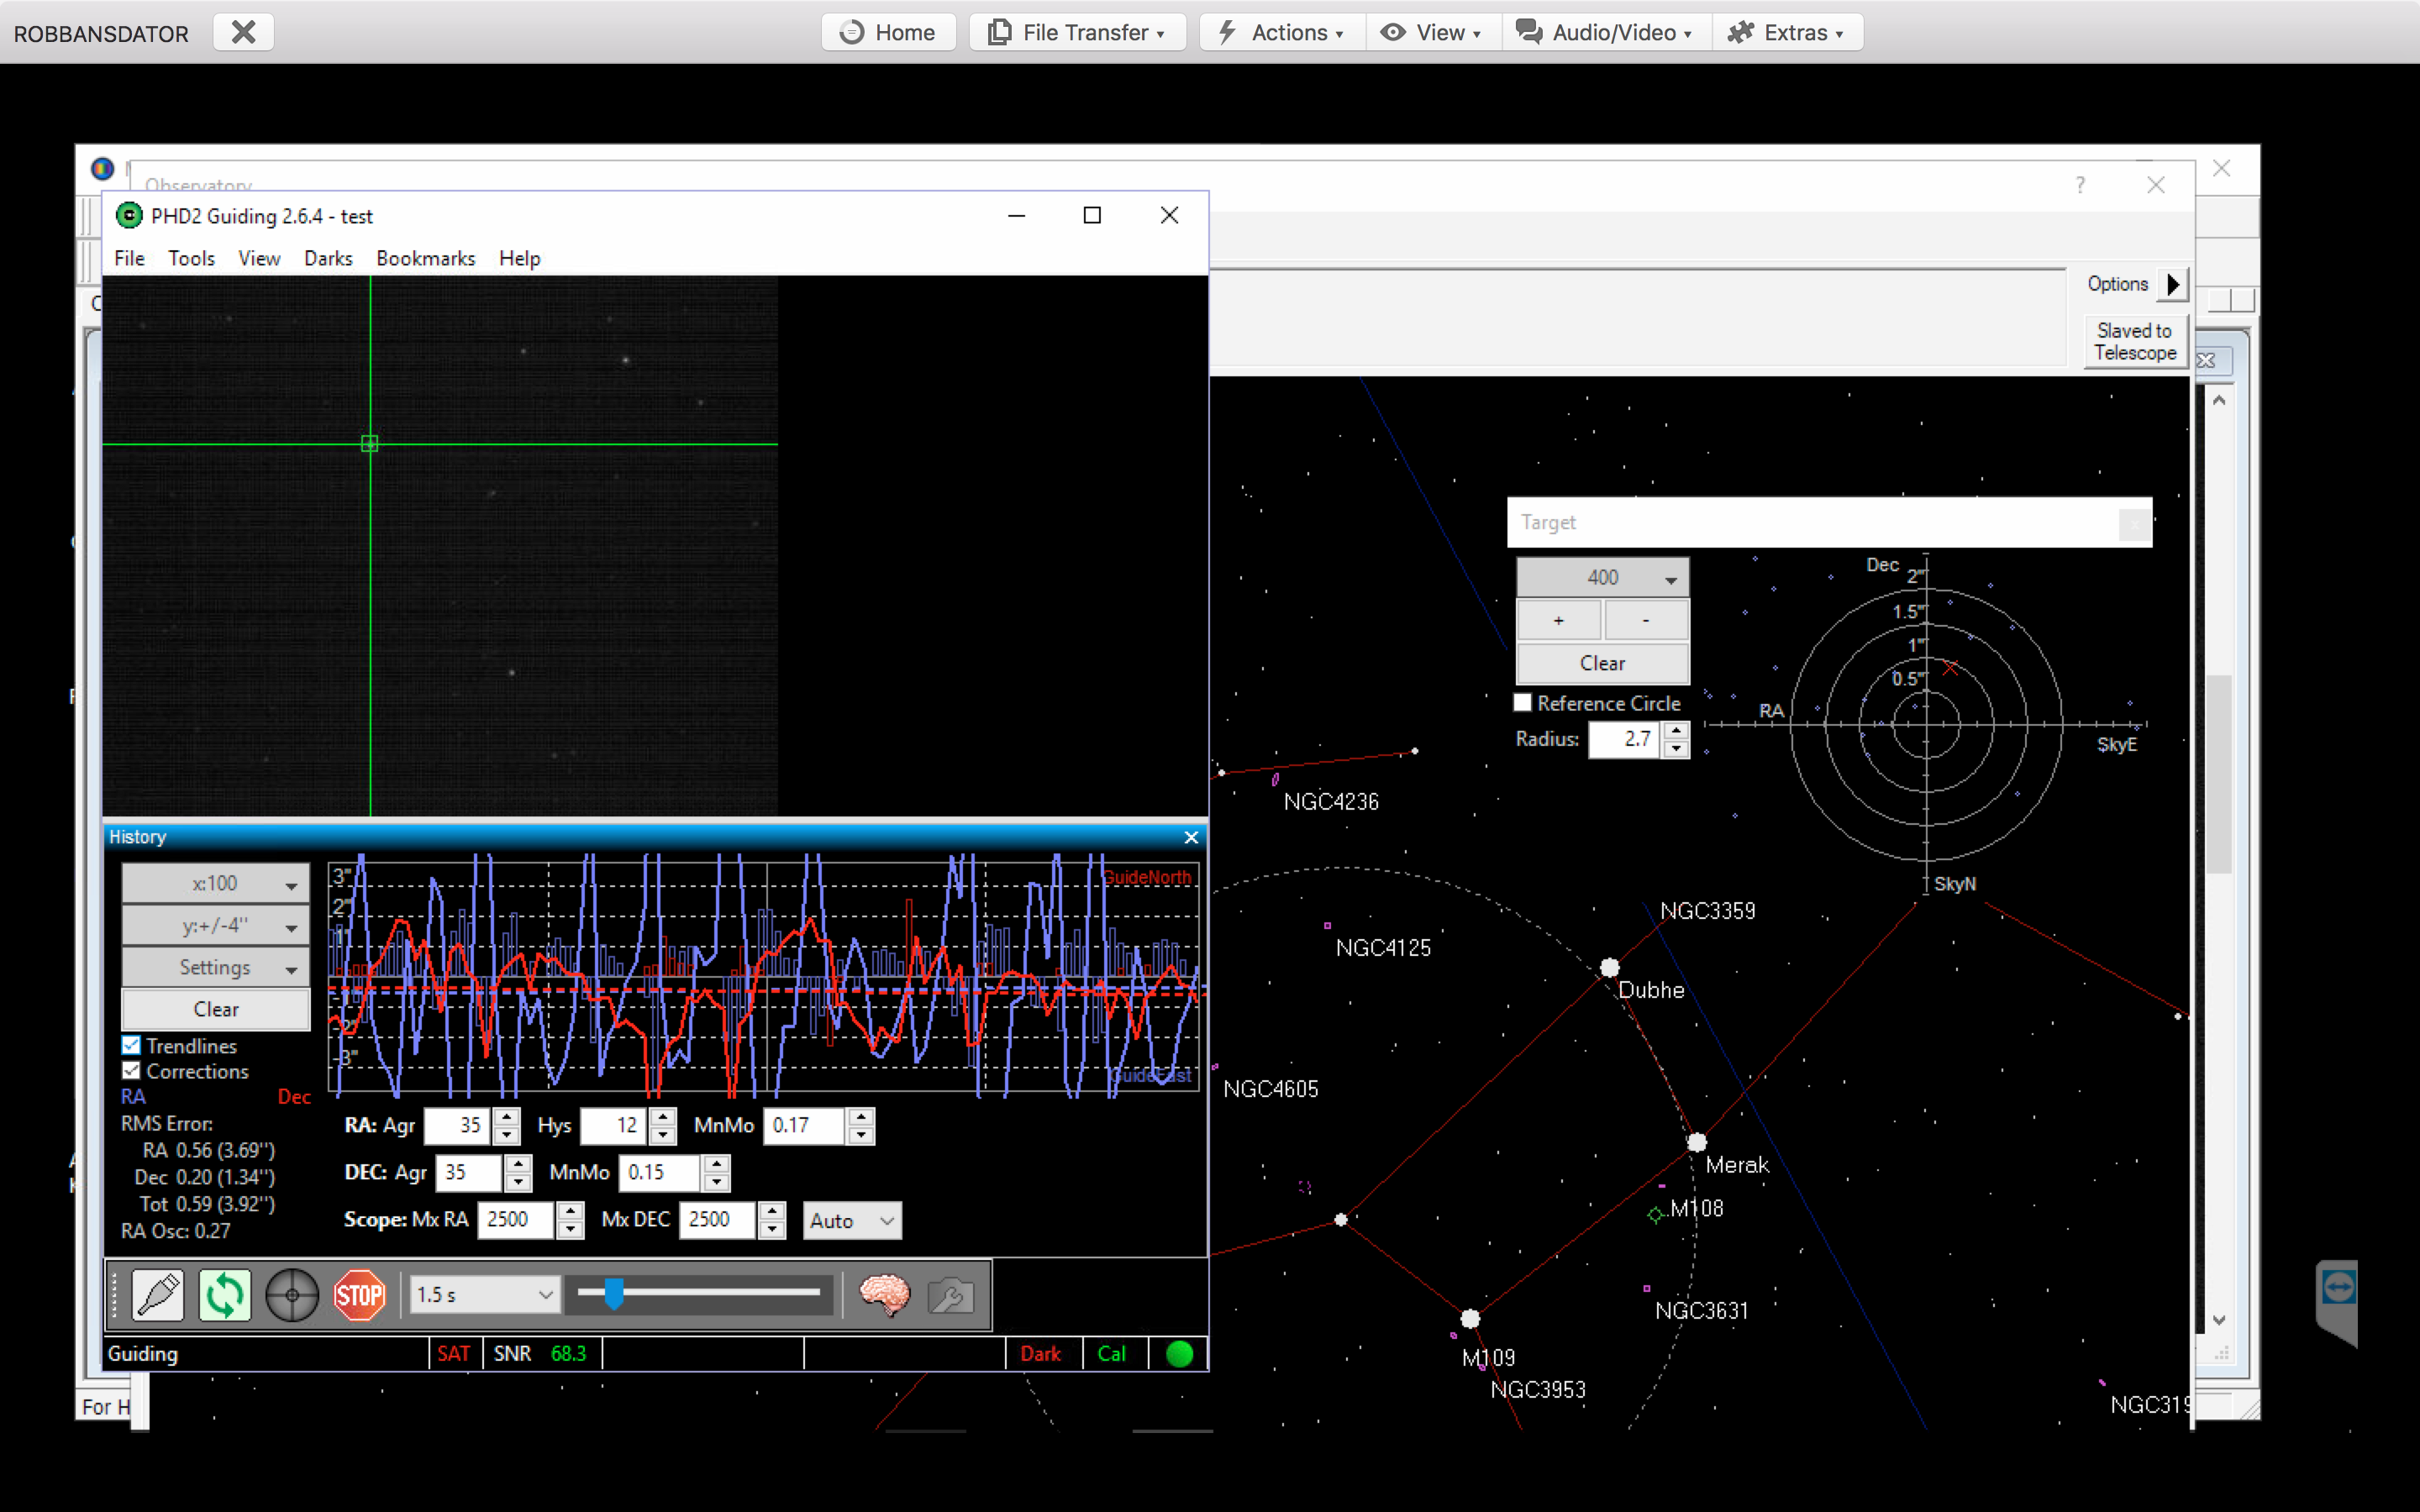Uncheck the Trendlines checkbox
The width and height of the screenshot is (2420, 1512).
tap(132, 1045)
